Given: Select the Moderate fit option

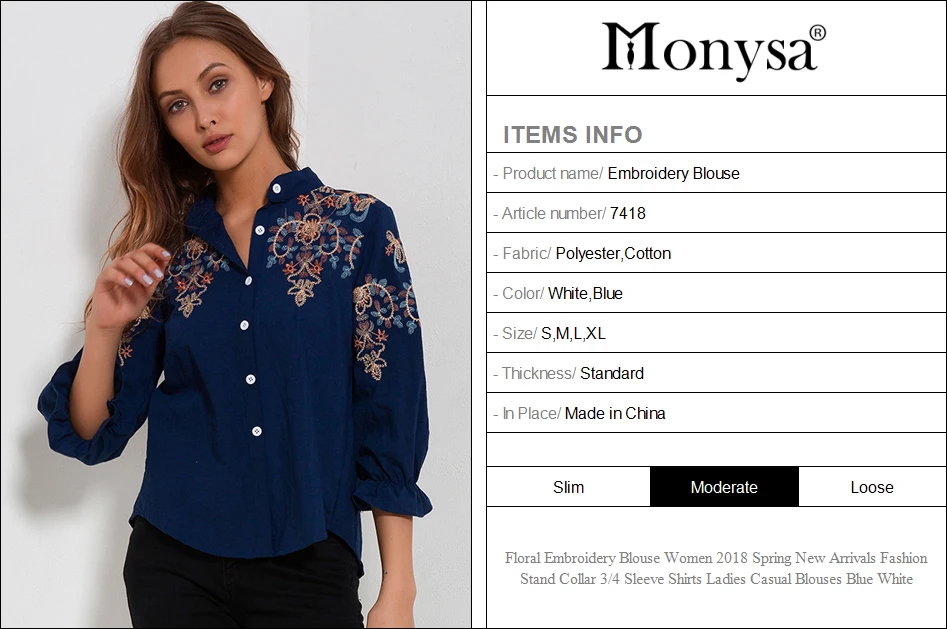Looking at the screenshot, I should tap(724, 487).
